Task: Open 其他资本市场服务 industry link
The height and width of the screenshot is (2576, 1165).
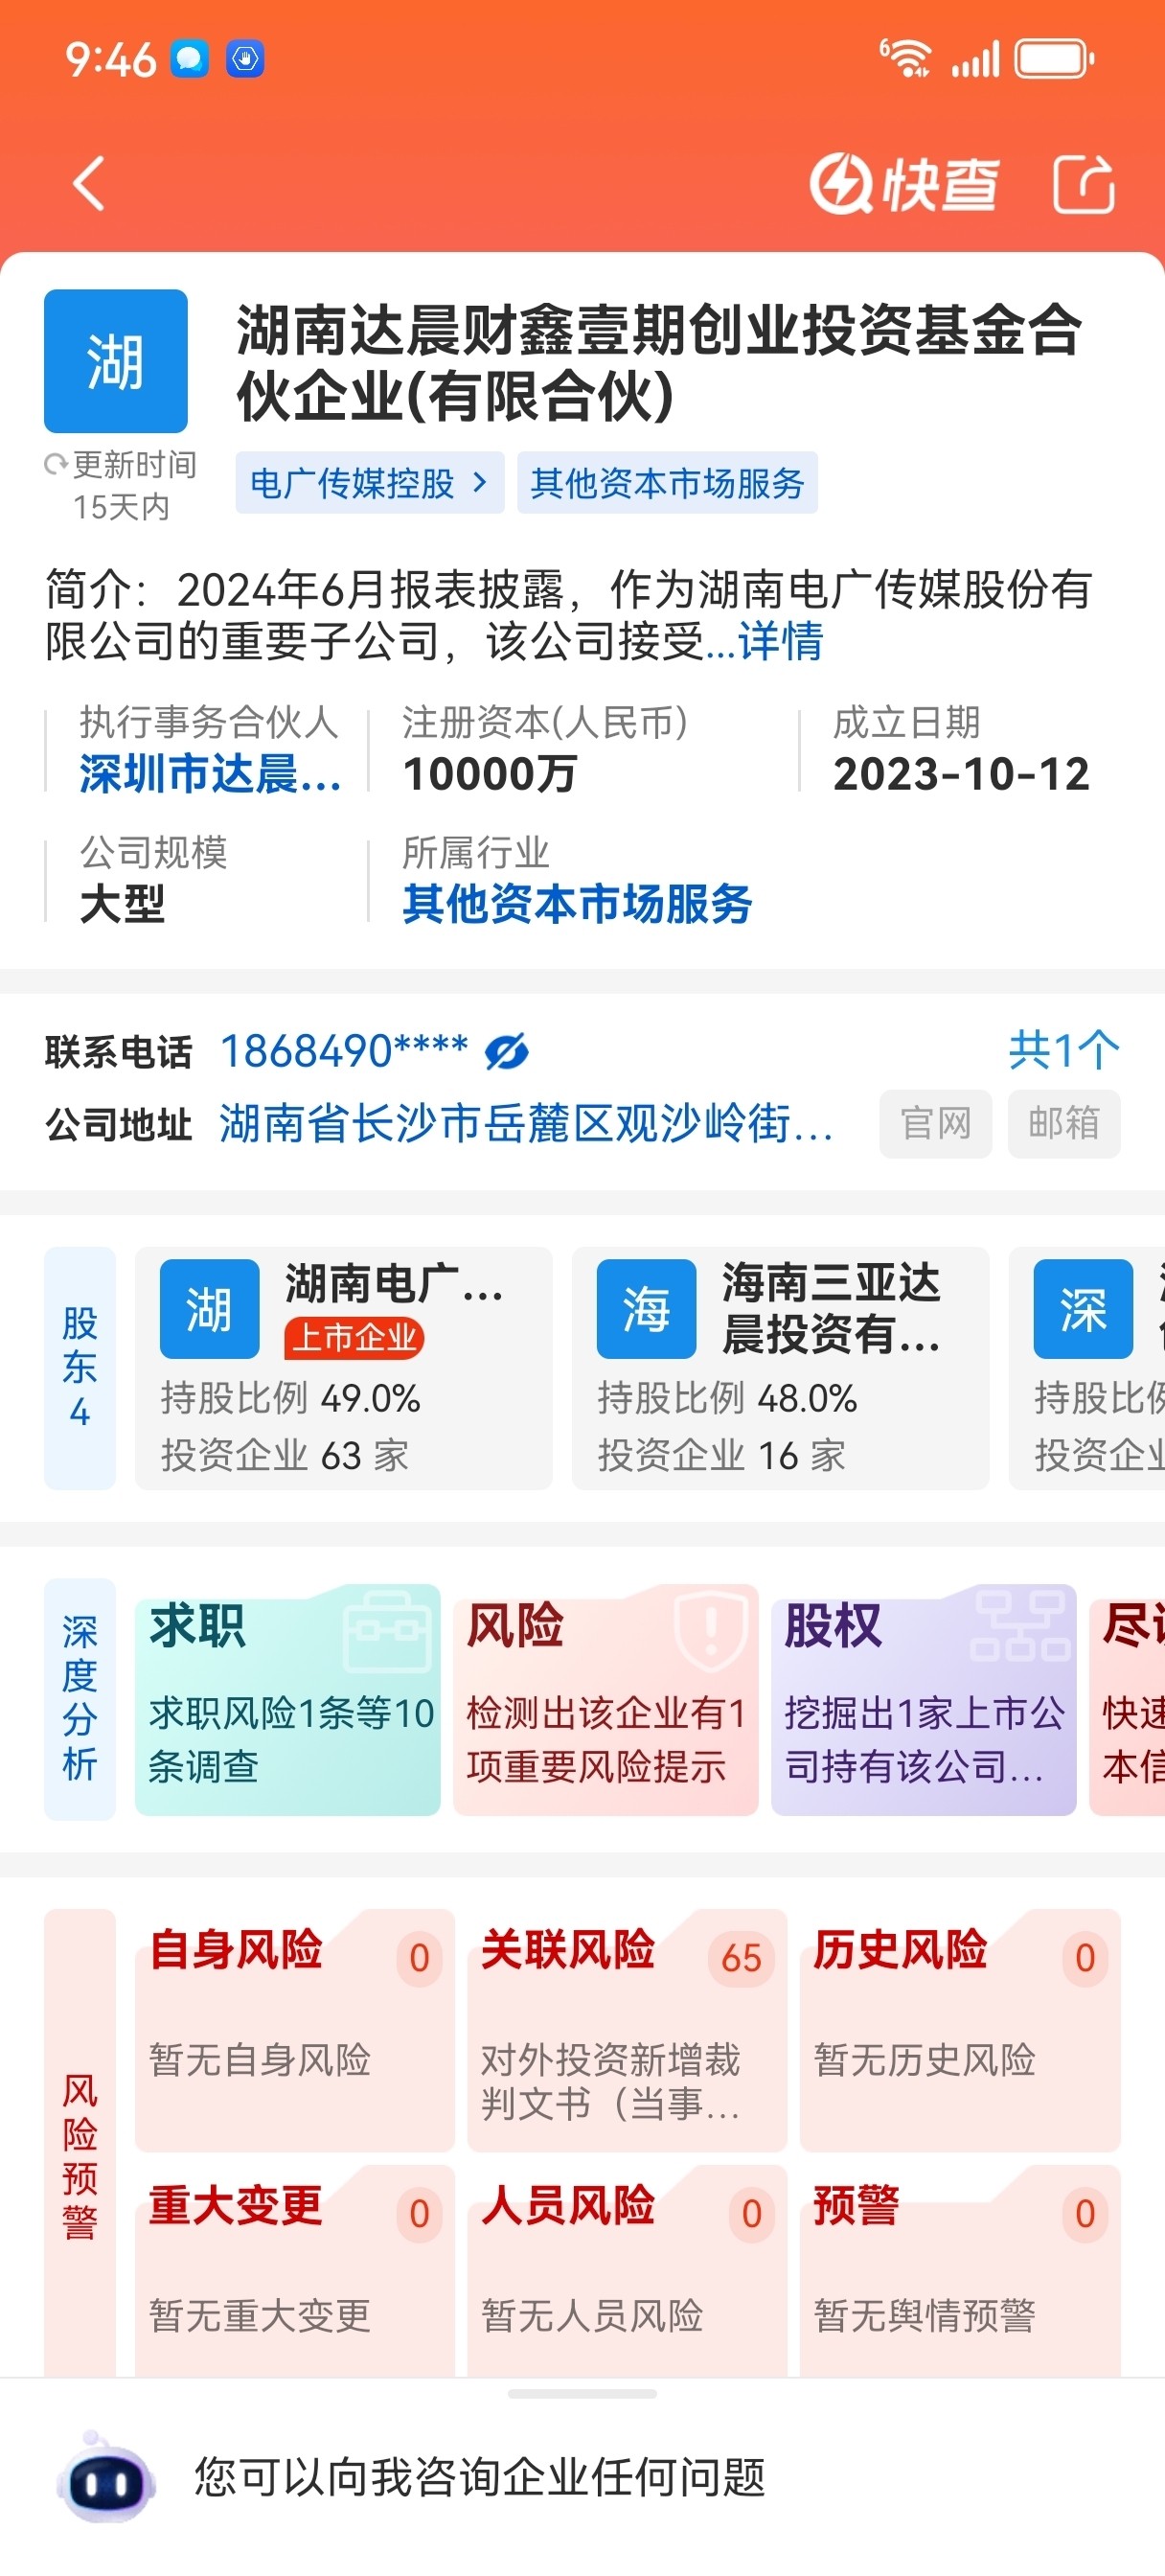Action: 577,904
